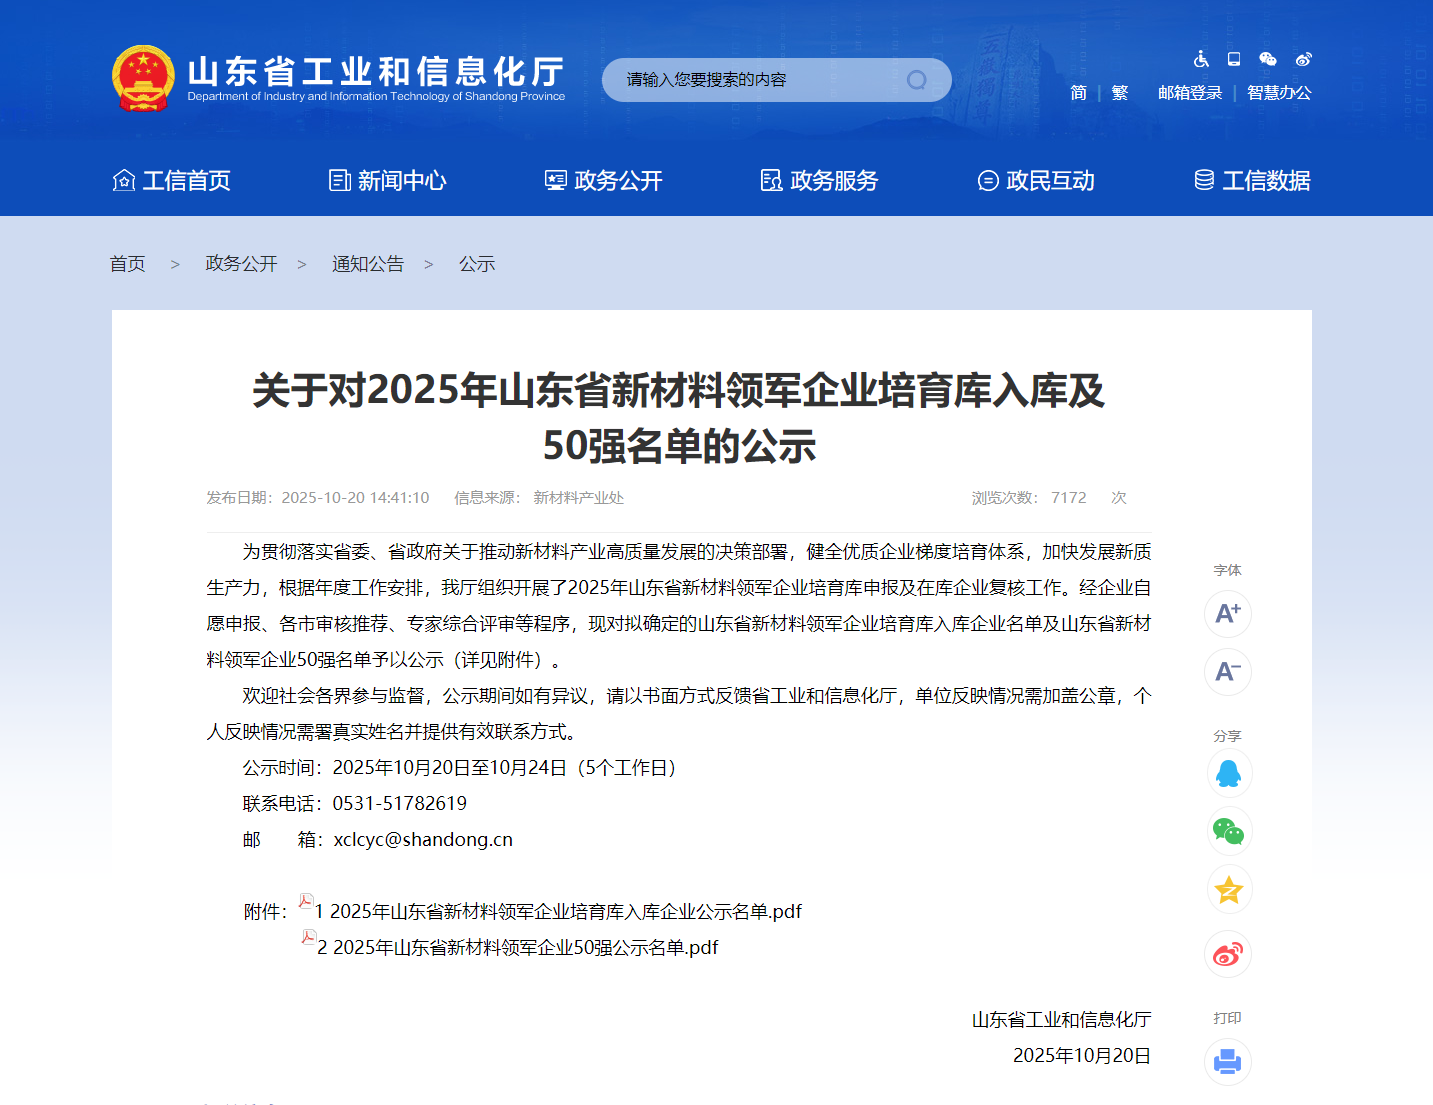Print the page using the printer icon
The width and height of the screenshot is (1433, 1105).
pyautogui.click(x=1228, y=1062)
